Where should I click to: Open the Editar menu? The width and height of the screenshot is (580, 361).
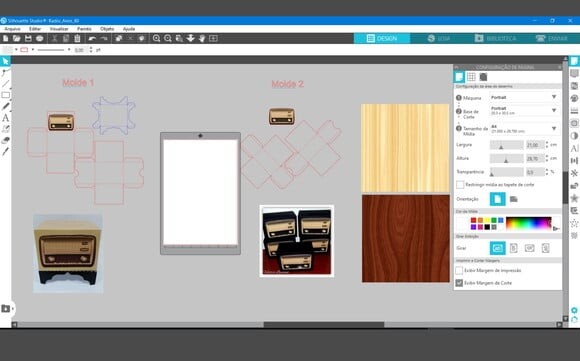pyautogui.click(x=35, y=29)
